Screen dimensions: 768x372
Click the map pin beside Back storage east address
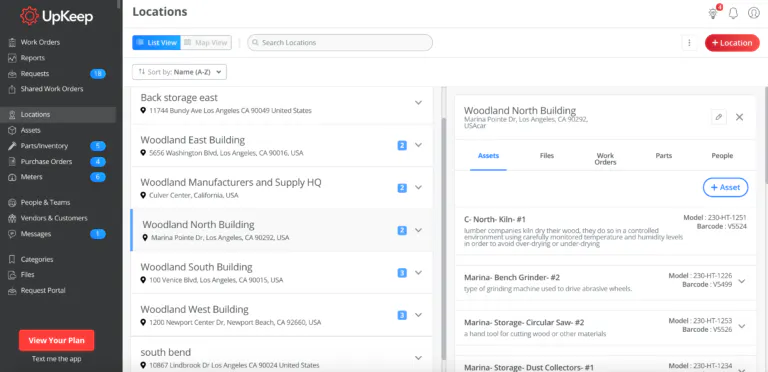(143, 111)
